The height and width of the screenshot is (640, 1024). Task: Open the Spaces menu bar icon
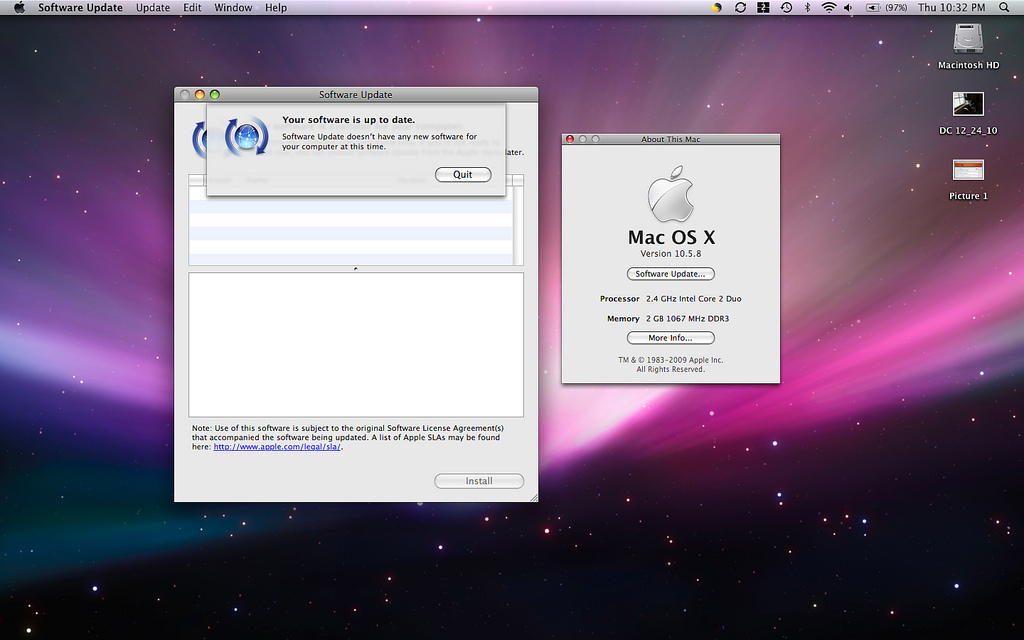click(x=763, y=8)
